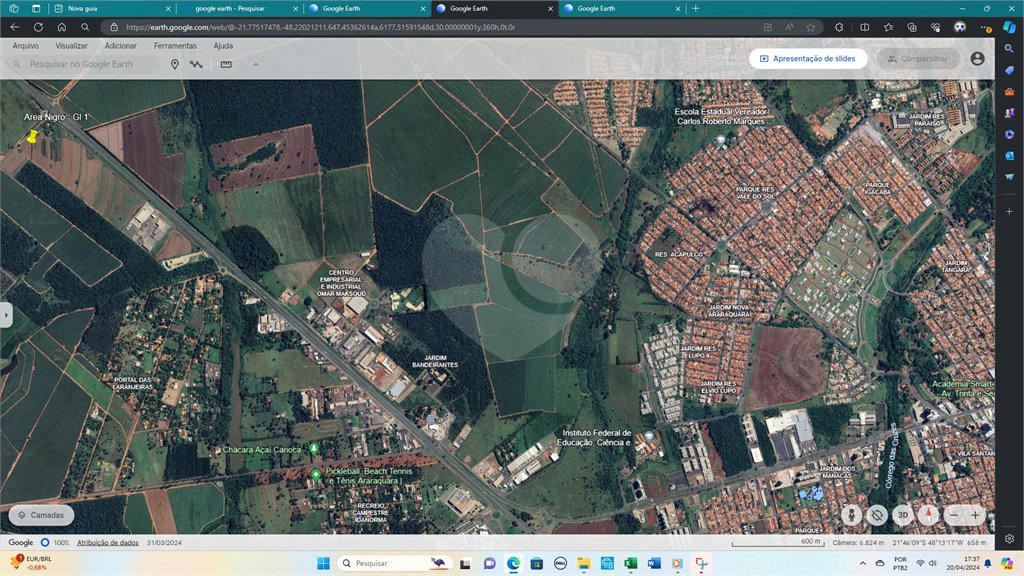Click the Escola Estadual Vereador marker
1024x576 pixels.
(721, 139)
